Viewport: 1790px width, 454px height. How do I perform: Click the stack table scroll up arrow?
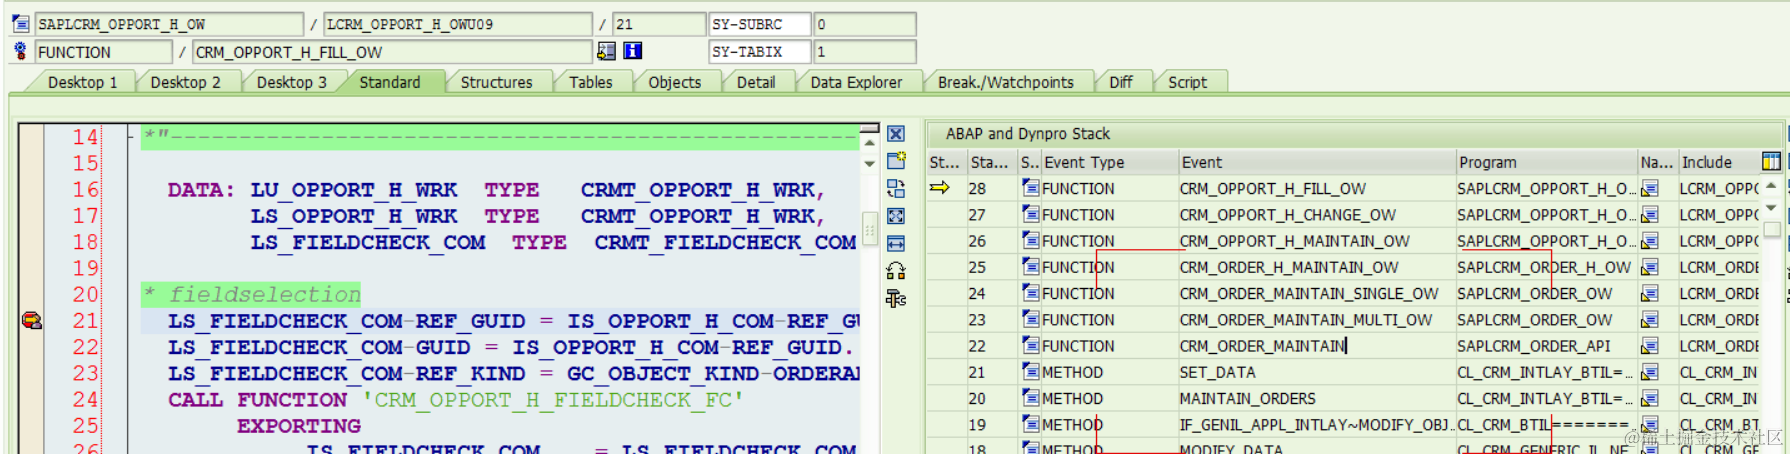(1771, 187)
